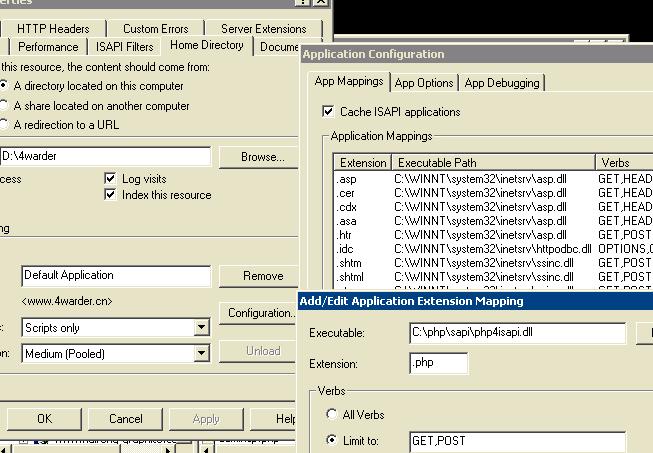Click the Remove button
653x453 pixels.
click(259, 276)
